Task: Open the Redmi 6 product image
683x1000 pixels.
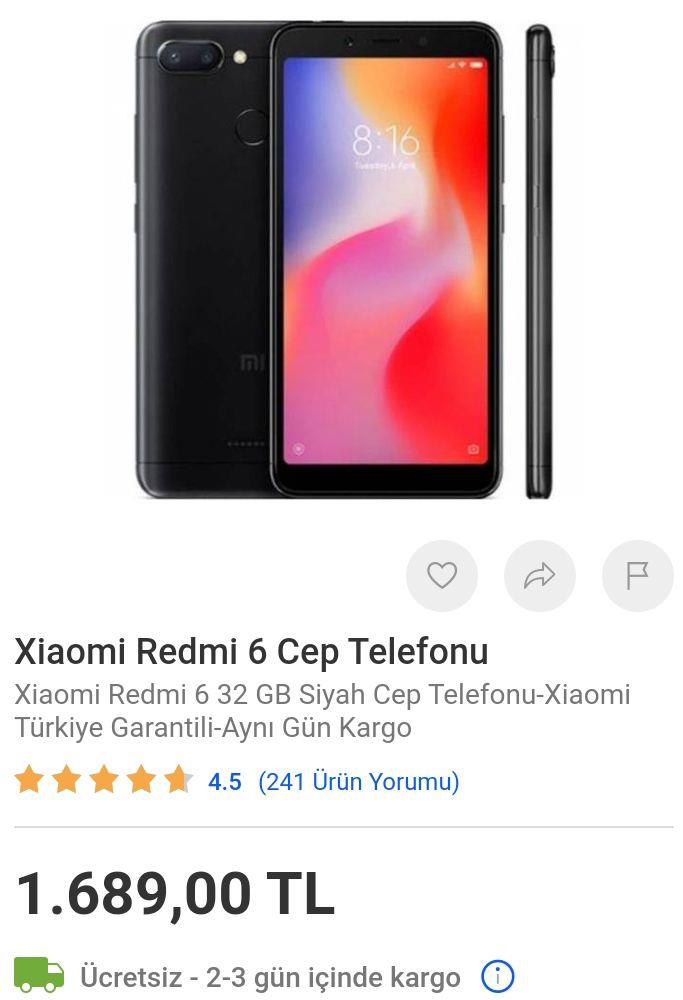Action: coord(342,260)
